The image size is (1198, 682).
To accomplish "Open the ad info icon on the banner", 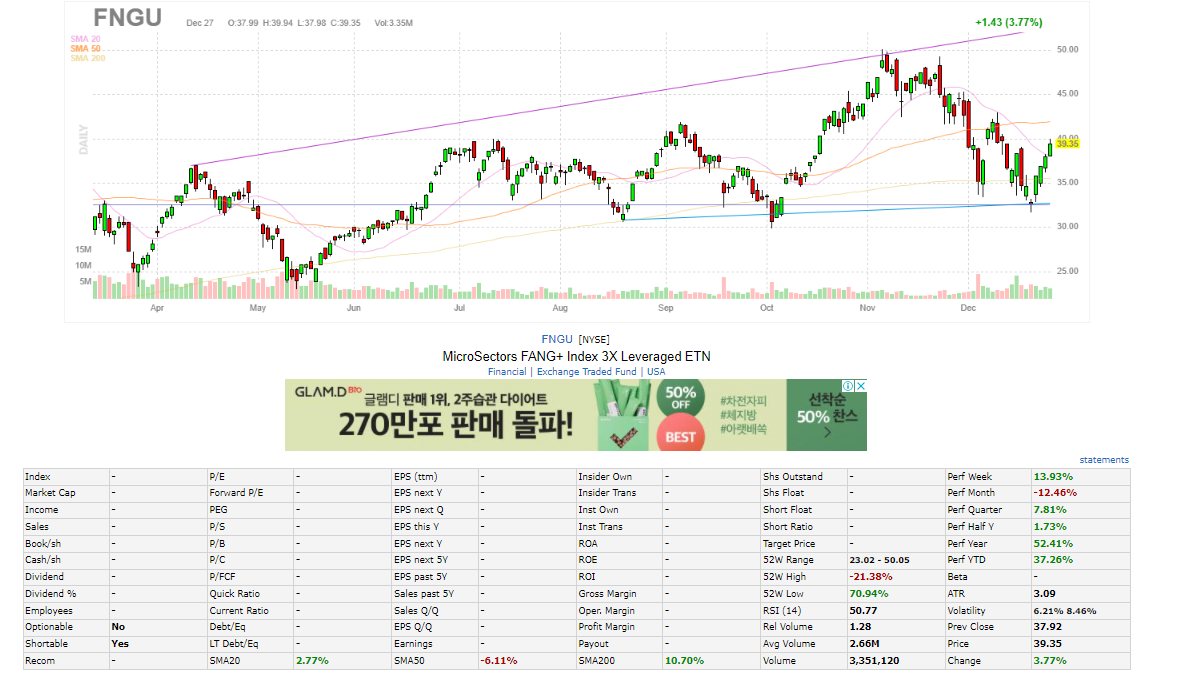I will [848, 386].
